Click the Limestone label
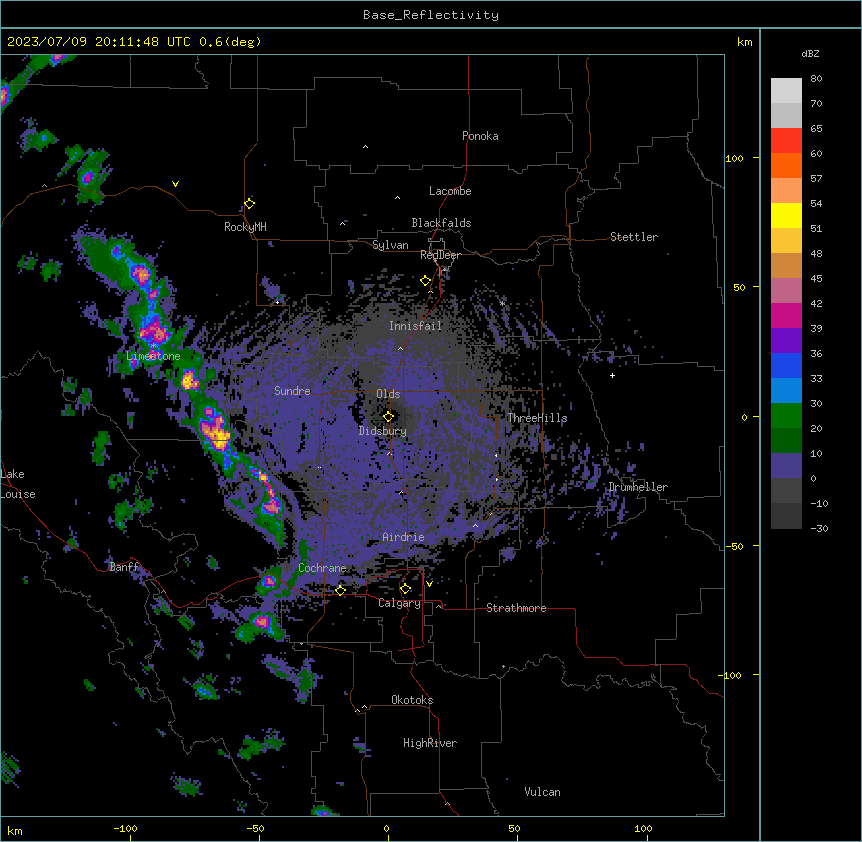862x842 pixels. (153, 356)
